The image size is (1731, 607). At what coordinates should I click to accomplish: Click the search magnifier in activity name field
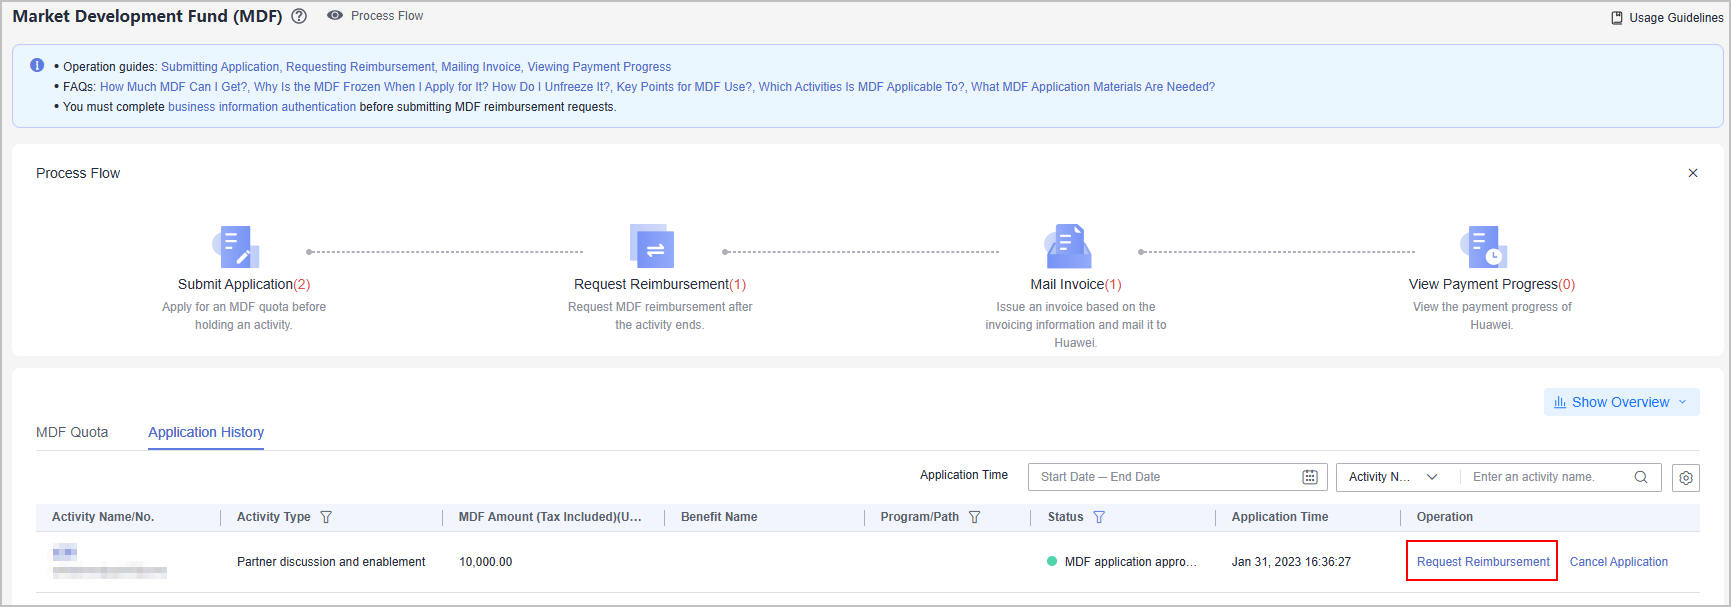(x=1641, y=477)
